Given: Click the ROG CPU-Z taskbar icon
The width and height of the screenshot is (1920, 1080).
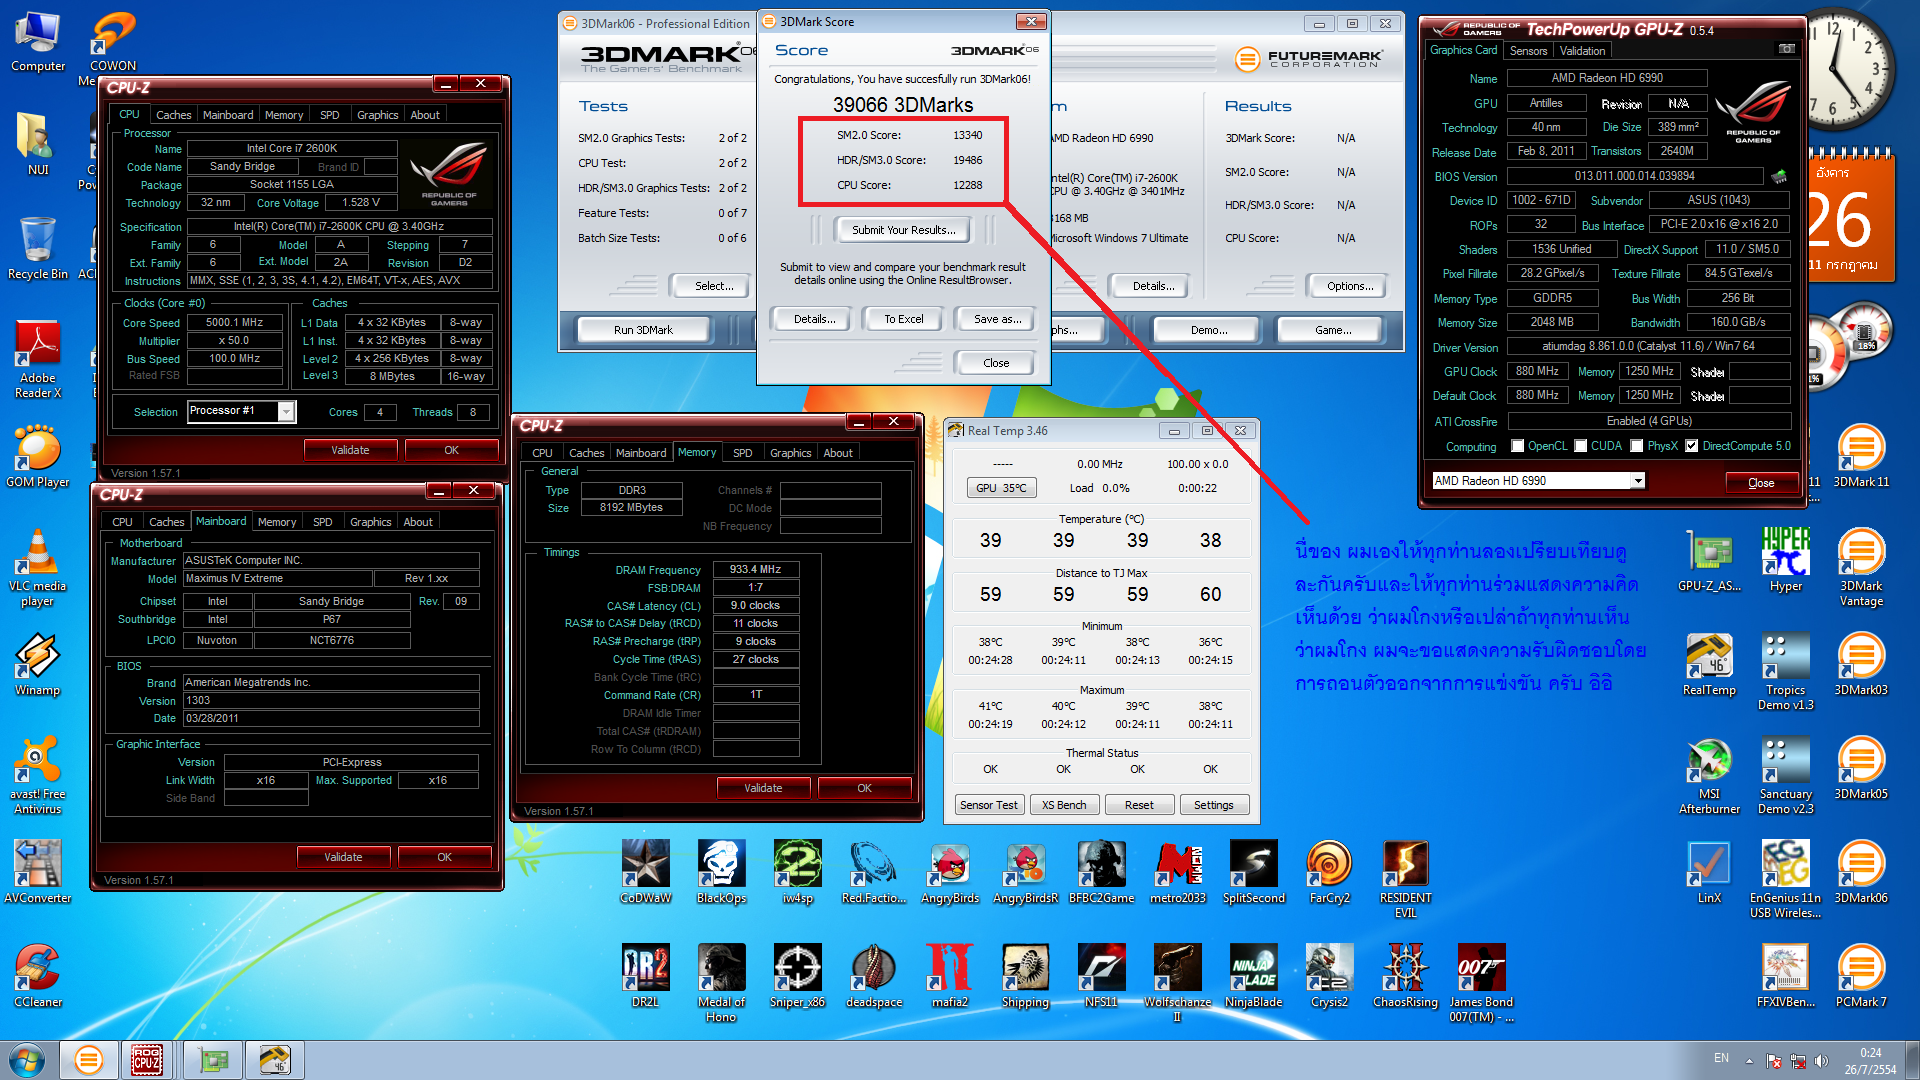Looking at the screenshot, I should 147,1060.
